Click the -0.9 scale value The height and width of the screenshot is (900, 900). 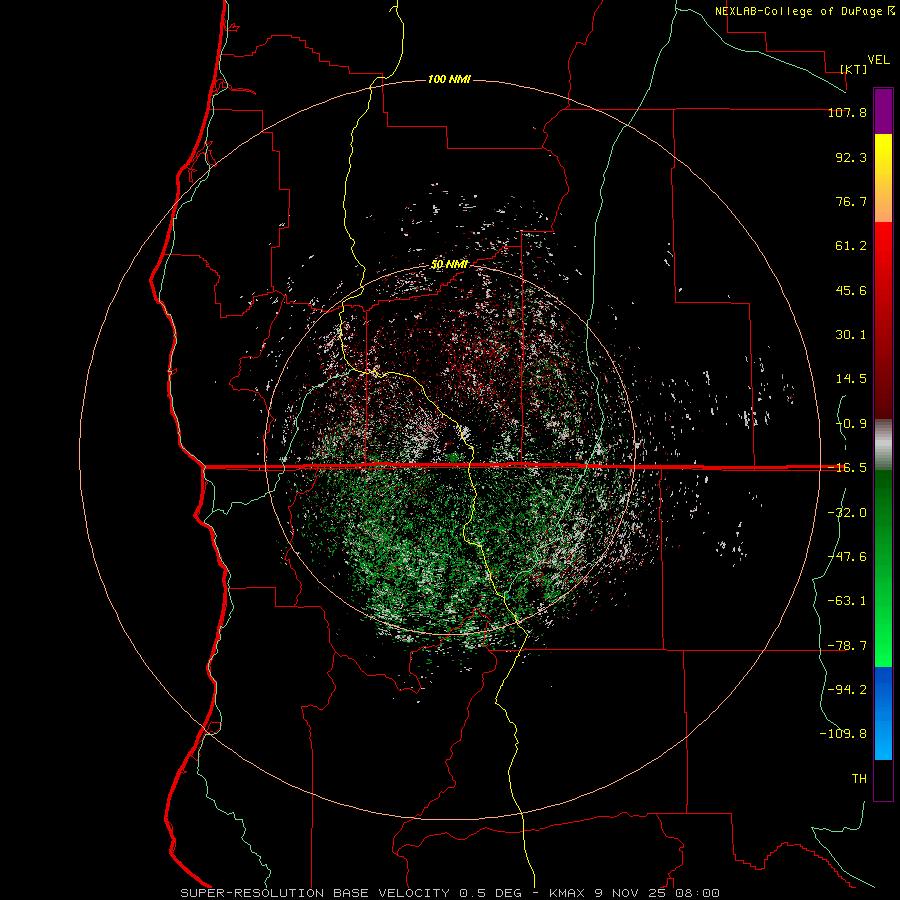[851, 424]
